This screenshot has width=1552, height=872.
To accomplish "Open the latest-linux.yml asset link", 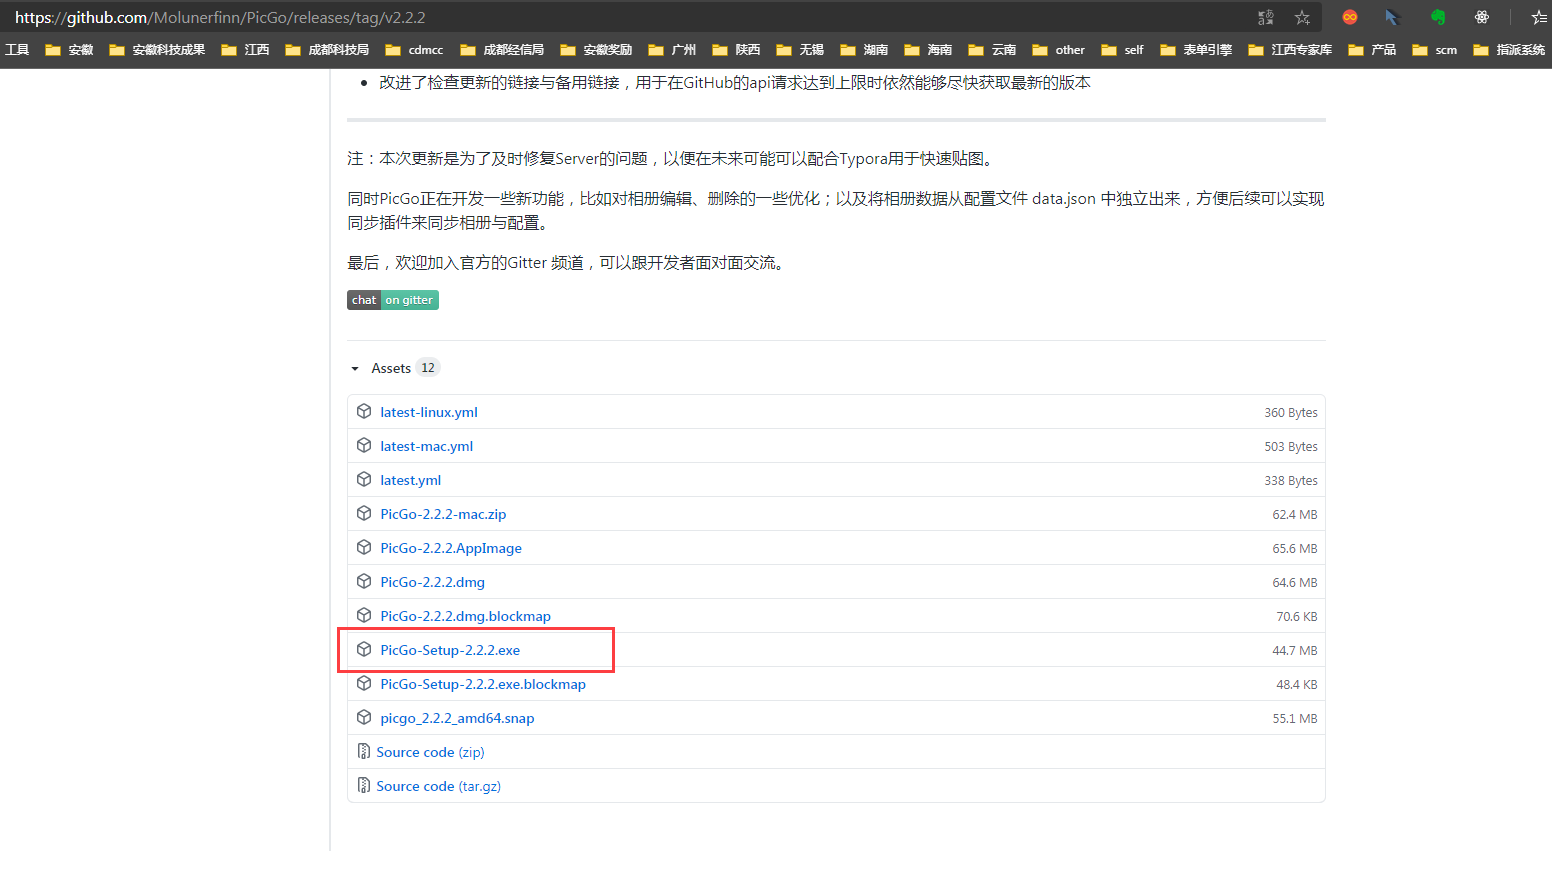I will (x=429, y=412).
